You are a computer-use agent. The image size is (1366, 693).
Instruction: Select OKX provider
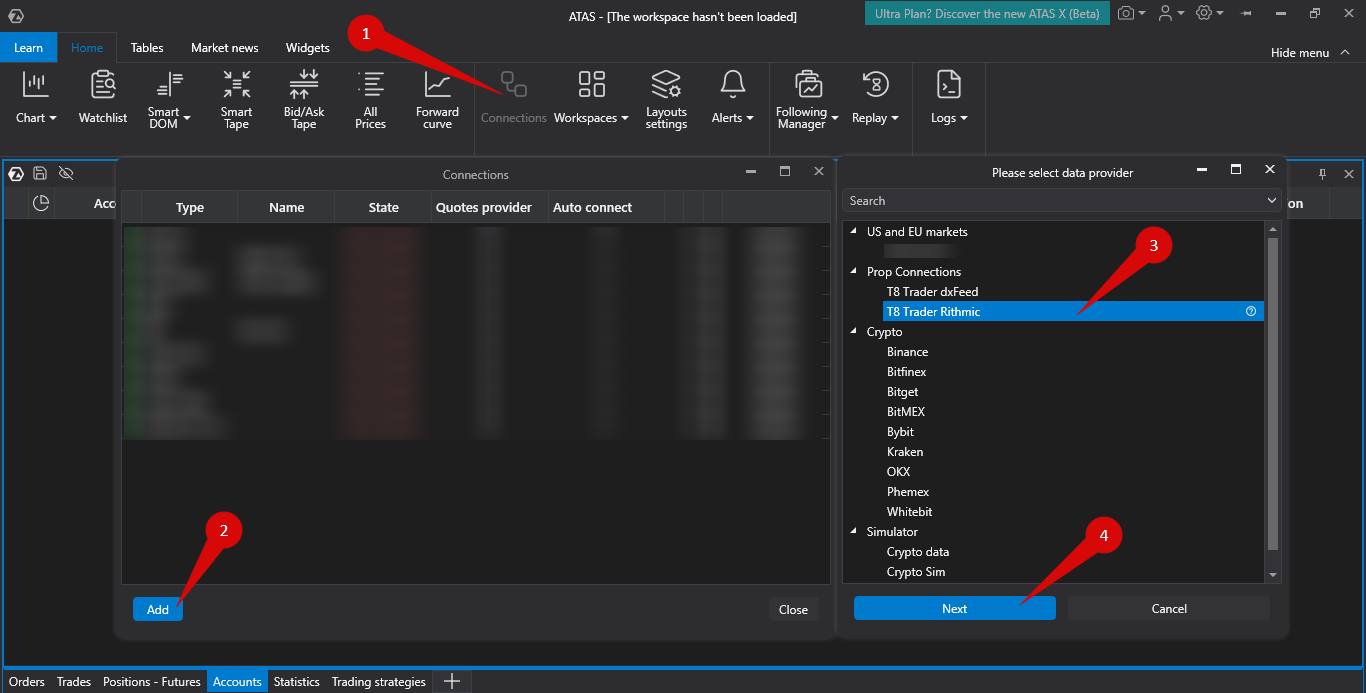tap(899, 471)
